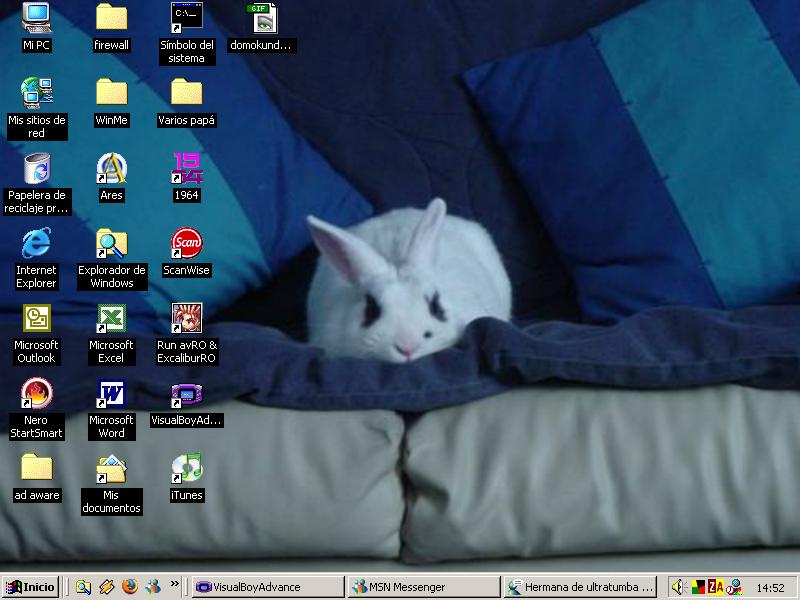
Task: Select the Papelera de reciclaje icon
Action: [37, 168]
